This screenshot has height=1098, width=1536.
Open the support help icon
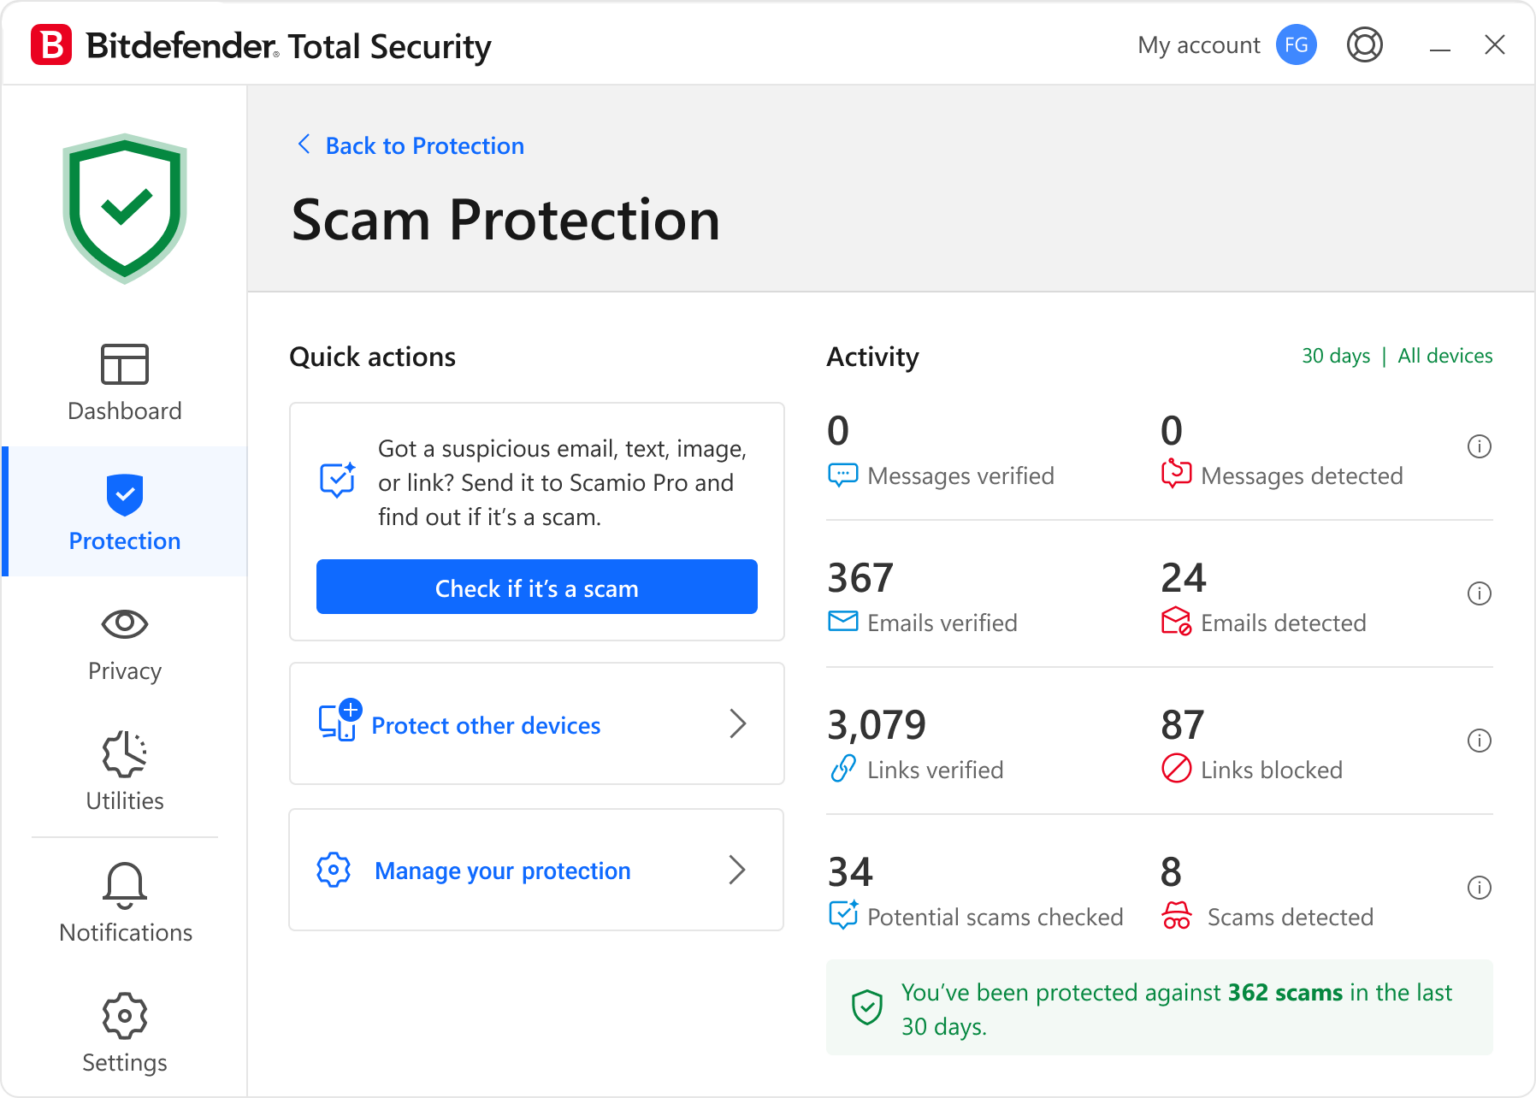click(x=1365, y=44)
